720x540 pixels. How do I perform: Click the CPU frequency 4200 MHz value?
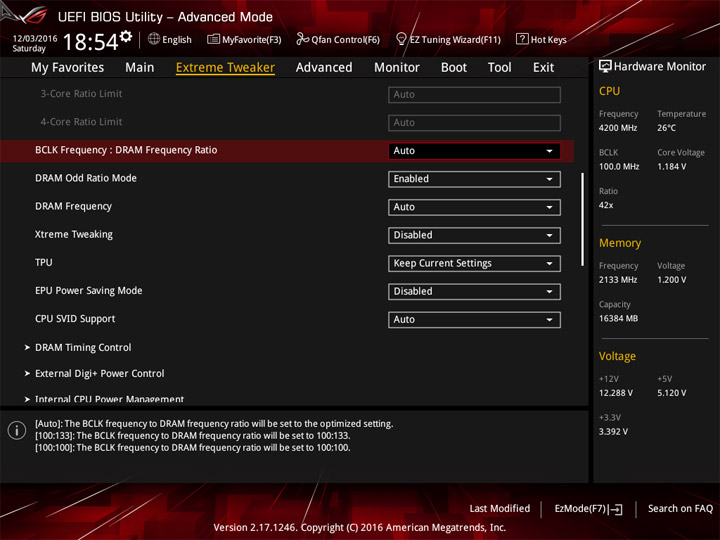coord(618,128)
